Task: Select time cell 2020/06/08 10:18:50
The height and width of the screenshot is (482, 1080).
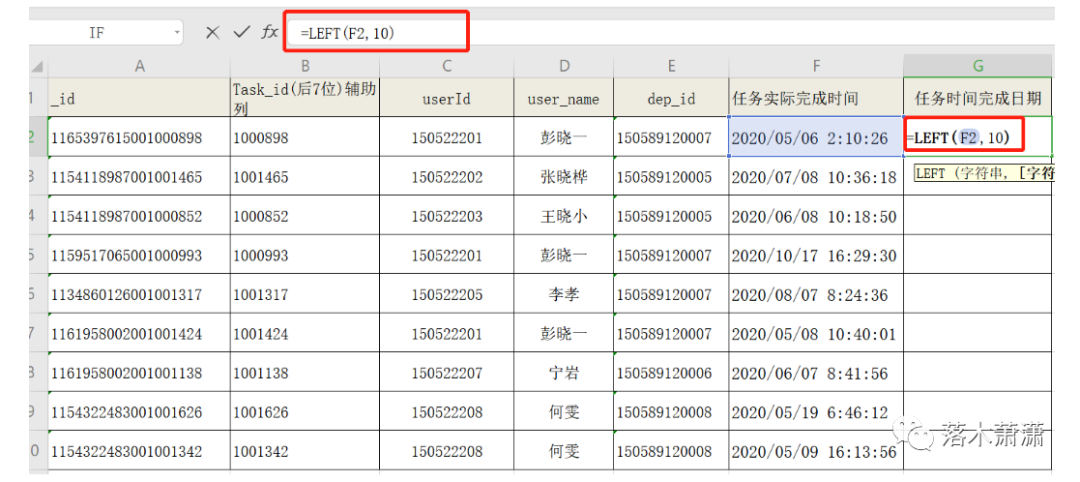Action: pos(816,216)
